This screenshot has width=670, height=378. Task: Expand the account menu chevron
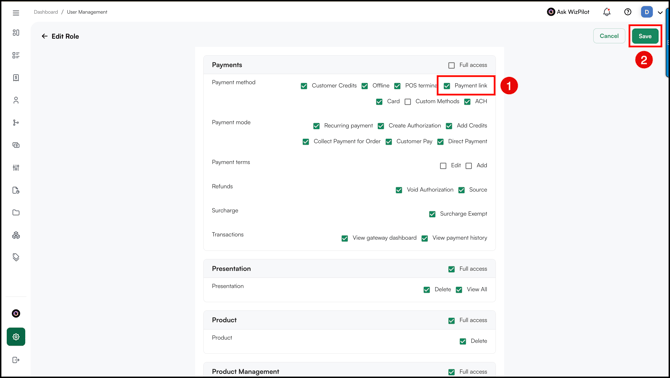(660, 12)
